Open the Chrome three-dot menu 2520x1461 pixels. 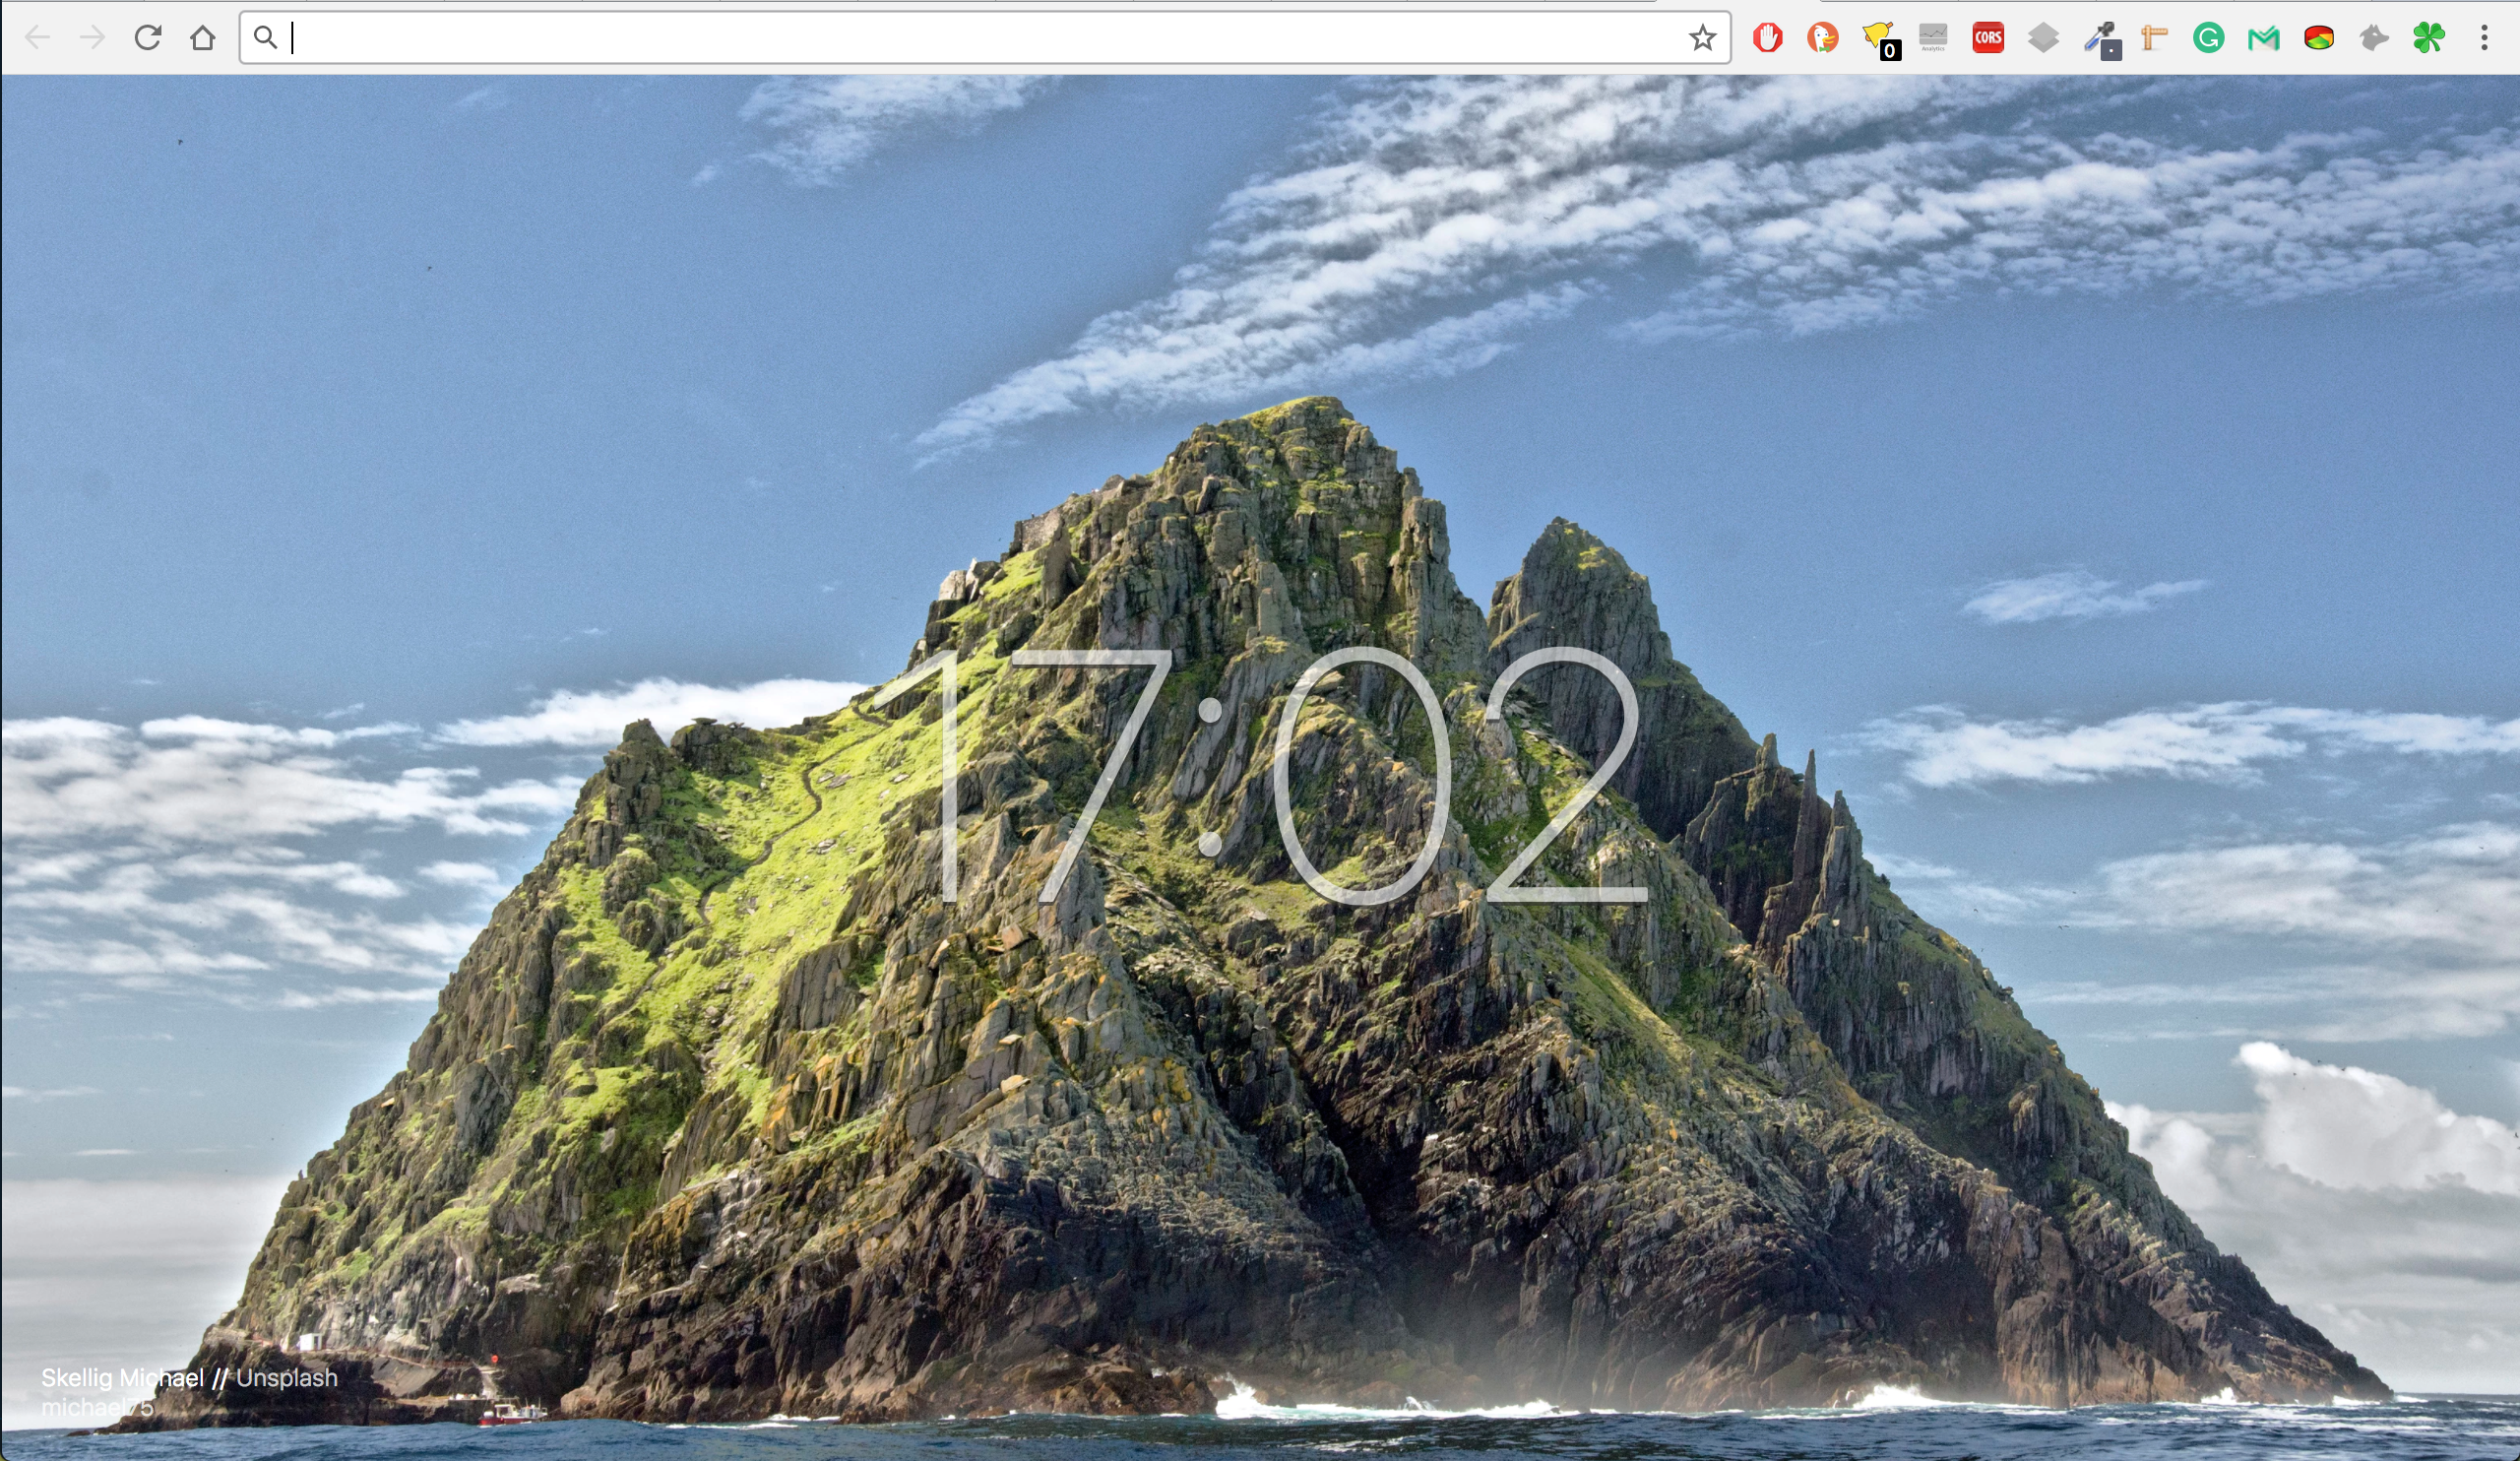click(2484, 37)
